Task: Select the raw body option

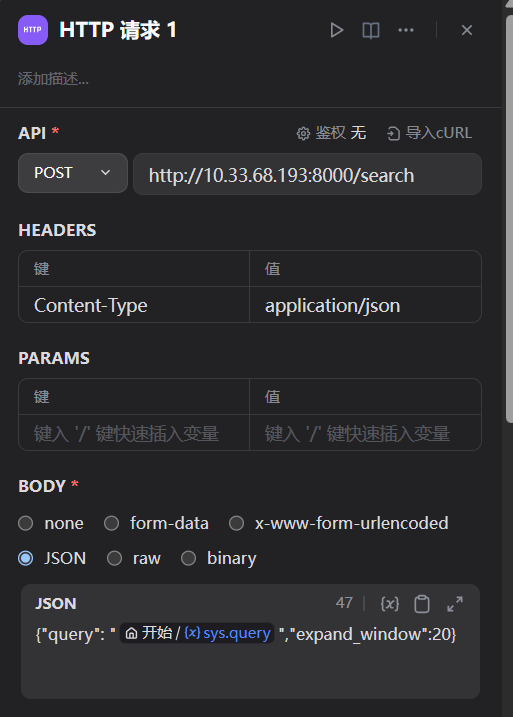Action: point(134,558)
